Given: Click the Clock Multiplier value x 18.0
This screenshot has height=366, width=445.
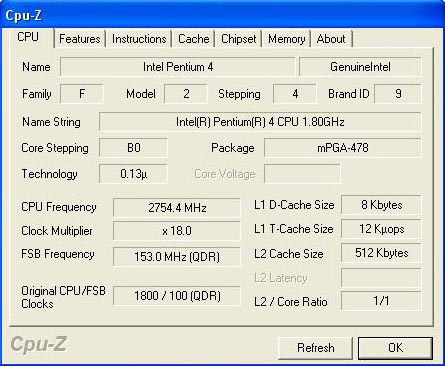Looking at the screenshot, I should tap(177, 231).
